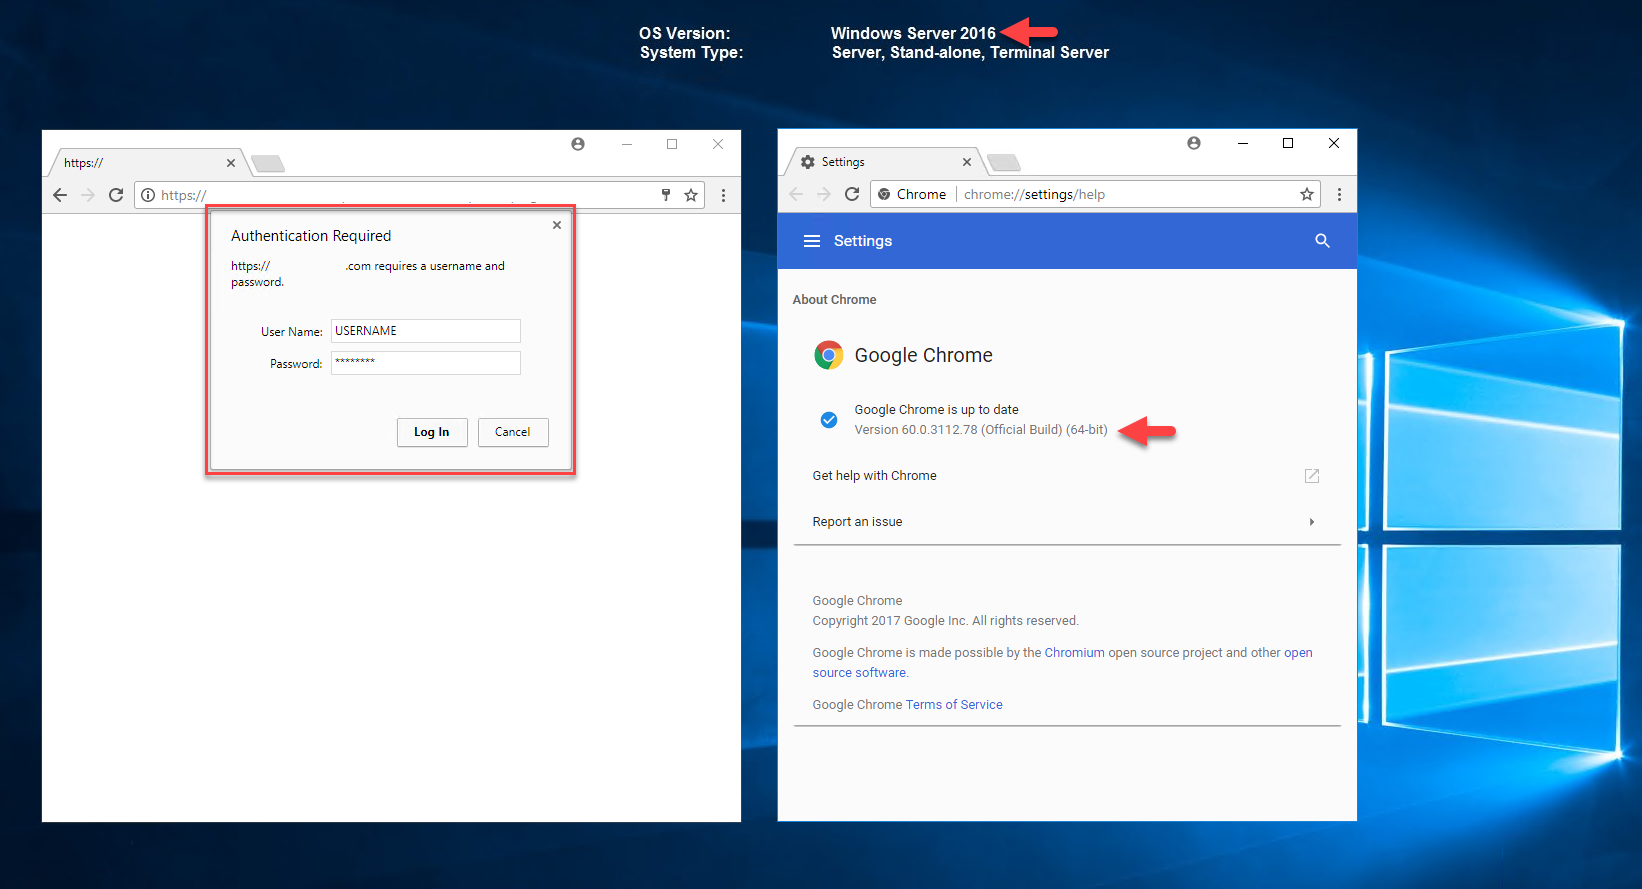The width and height of the screenshot is (1642, 889).
Task: Click the About Chrome heading
Action: click(835, 300)
